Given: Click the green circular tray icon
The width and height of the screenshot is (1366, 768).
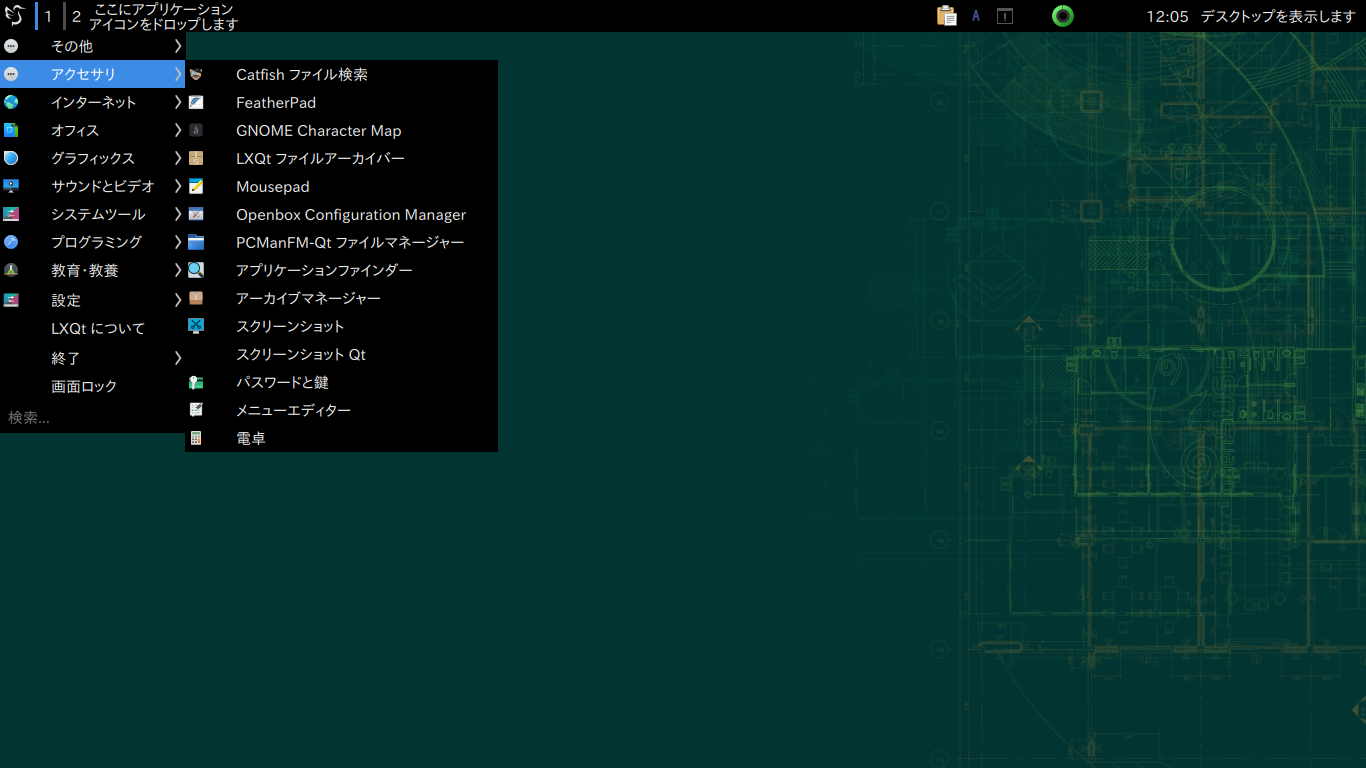Looking at the screenshot, I should point(1063,16).
